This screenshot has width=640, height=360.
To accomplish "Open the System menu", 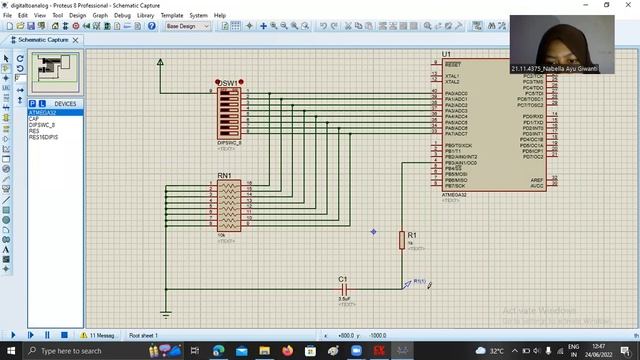I will 198,15.
